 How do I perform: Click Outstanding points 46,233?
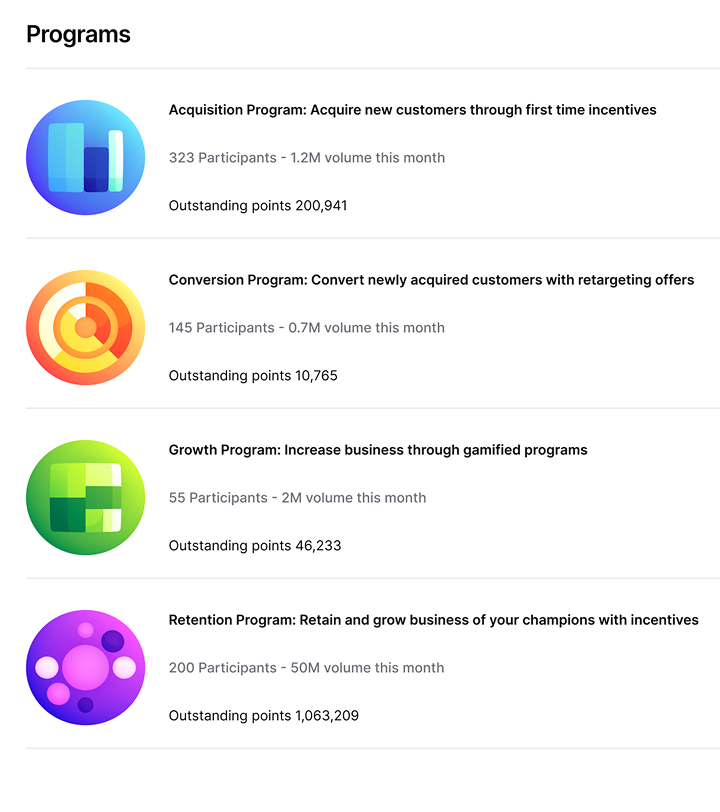coord(255,545)
